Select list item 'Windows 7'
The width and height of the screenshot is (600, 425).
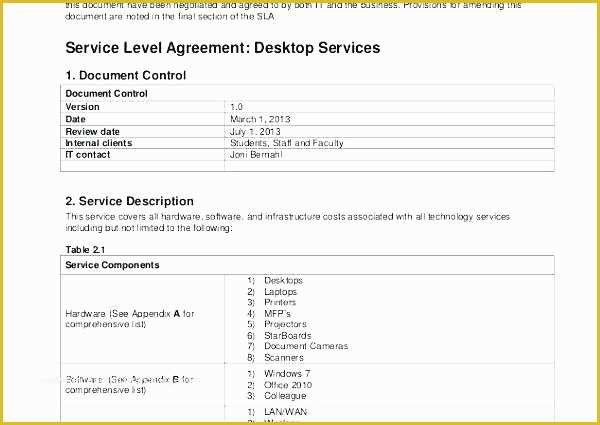[287, 374]
